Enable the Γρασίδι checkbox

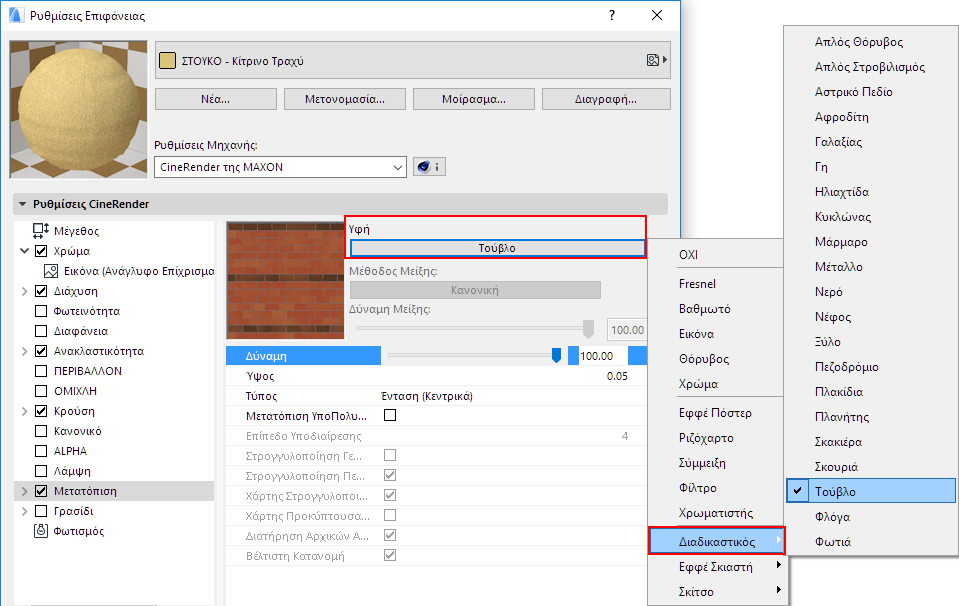[x=41, y=511]
